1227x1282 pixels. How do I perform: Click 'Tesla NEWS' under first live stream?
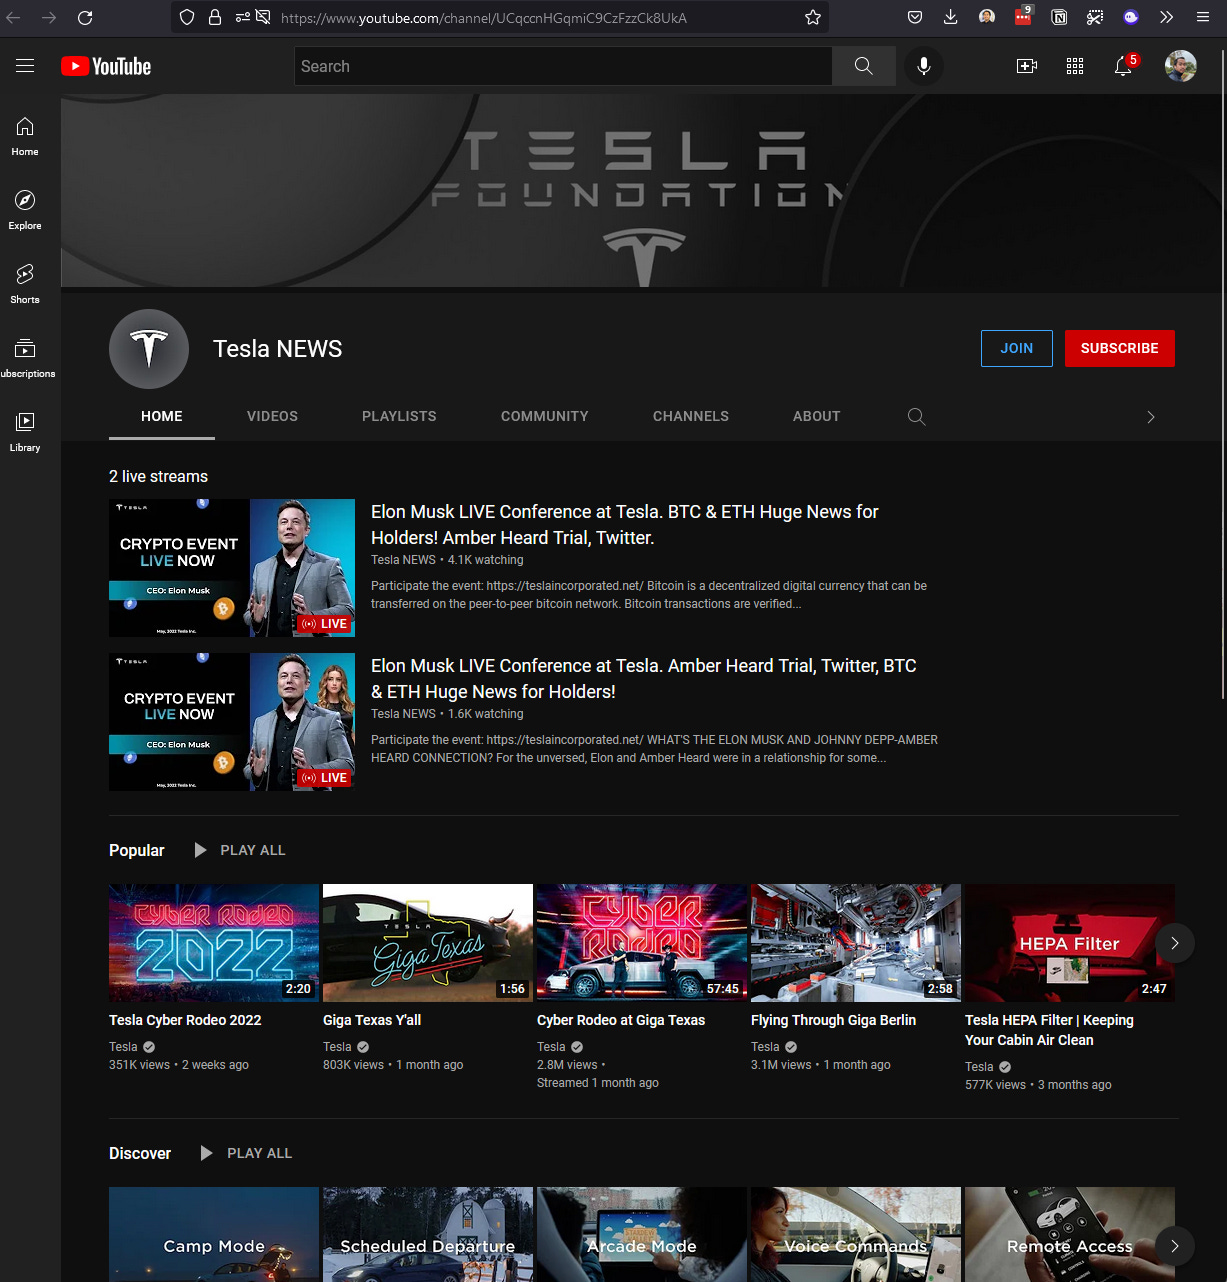[x=403, y=560]
